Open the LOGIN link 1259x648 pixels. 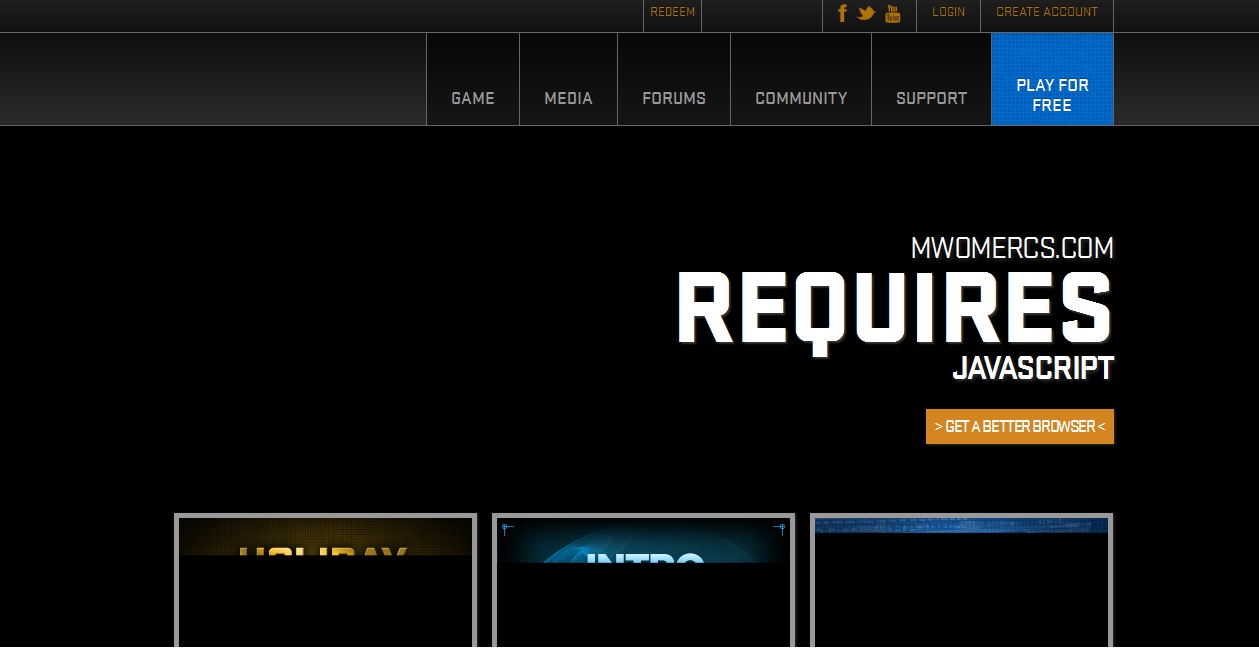tap(948, 12)
